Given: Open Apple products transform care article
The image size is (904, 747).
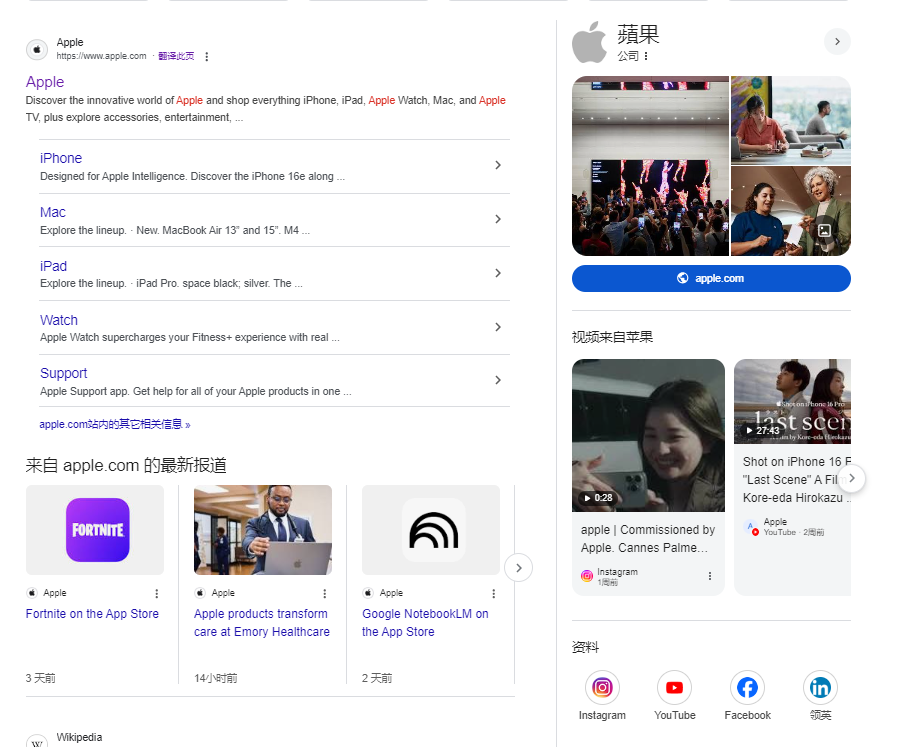Looking at the screenshot, I should [x=262, y=622].
